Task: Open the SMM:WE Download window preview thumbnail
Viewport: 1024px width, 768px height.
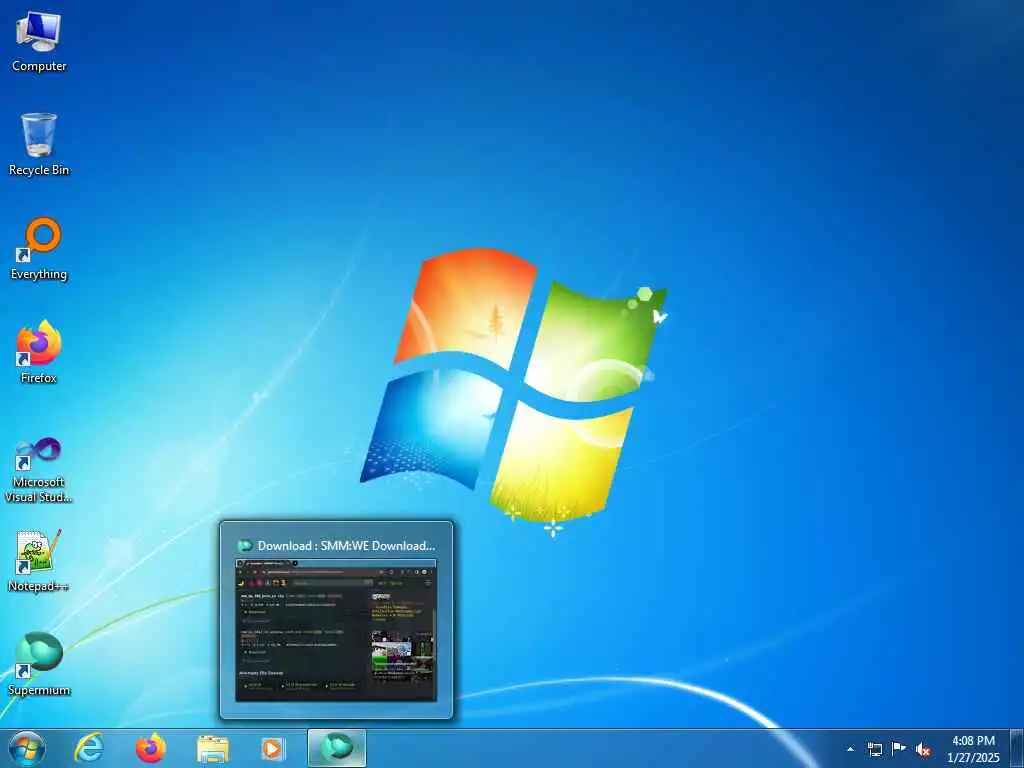Action: click(x=336, y=630)
